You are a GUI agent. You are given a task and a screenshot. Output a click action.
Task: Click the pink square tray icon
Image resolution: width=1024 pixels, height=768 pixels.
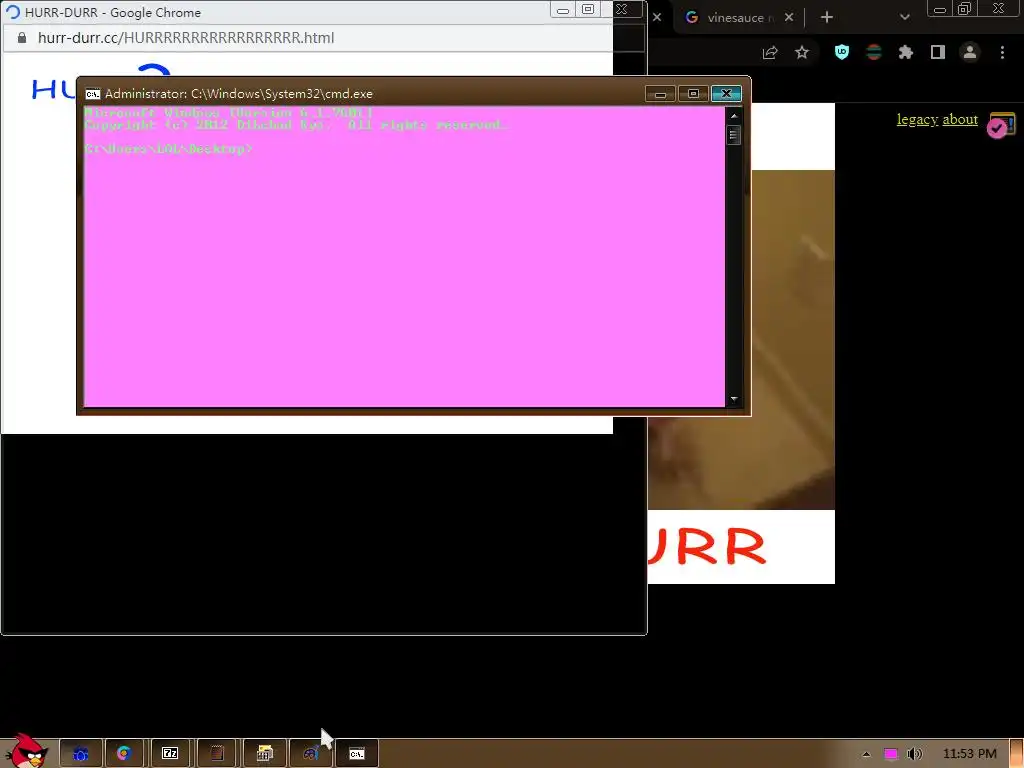(890, 754)
